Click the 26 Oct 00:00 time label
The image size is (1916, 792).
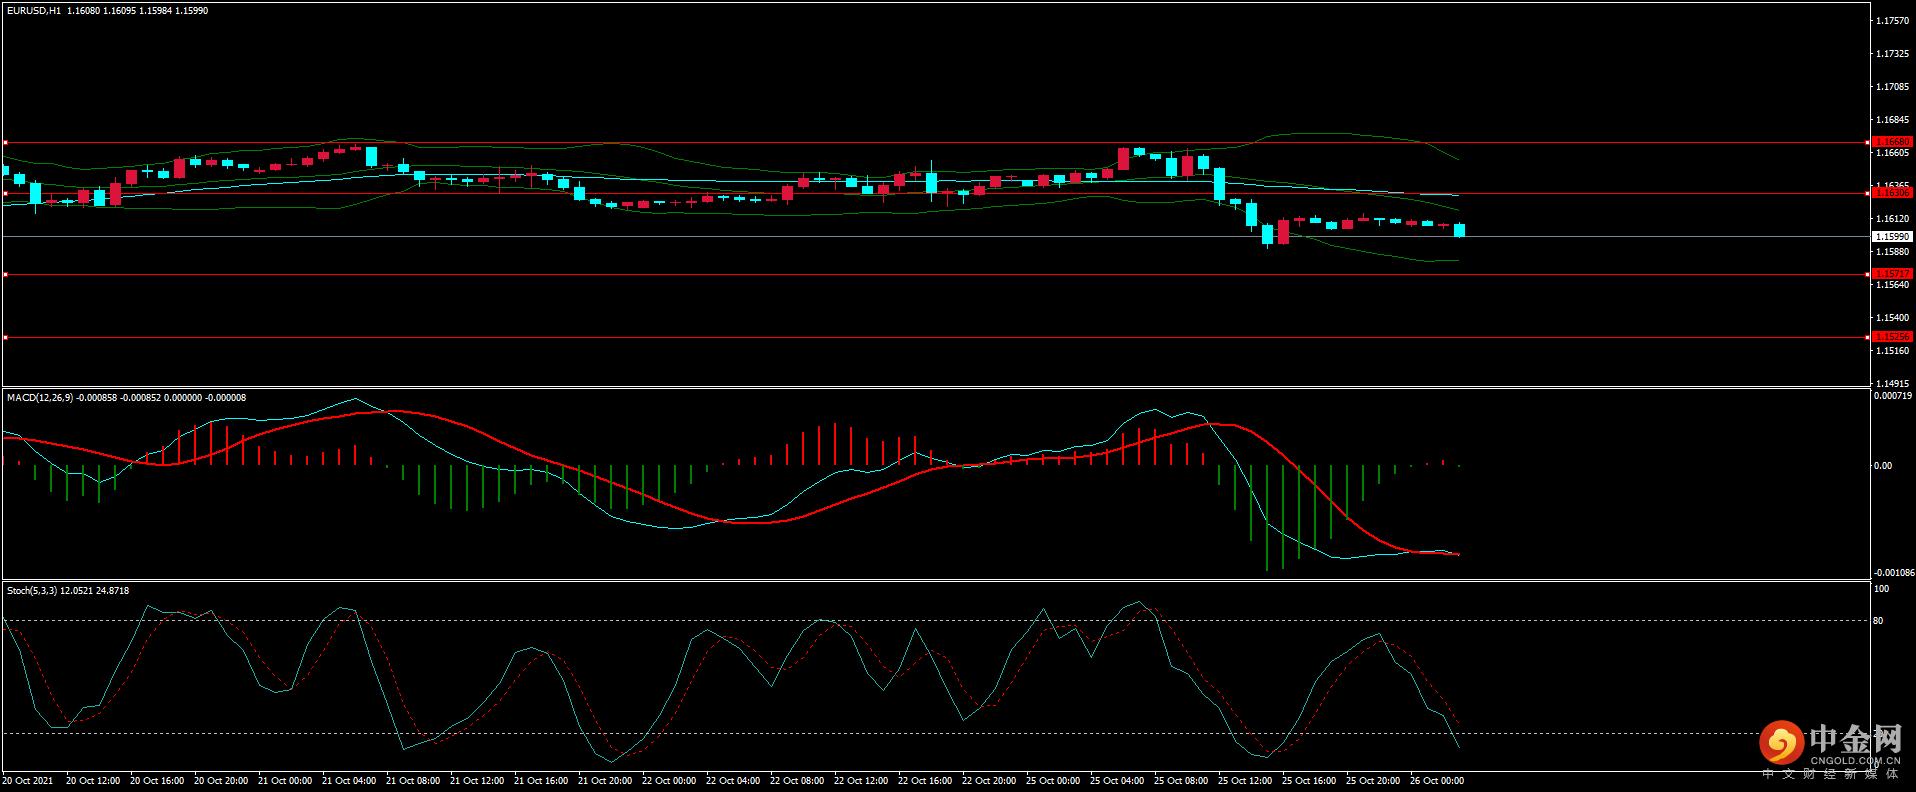(1437, 781)
